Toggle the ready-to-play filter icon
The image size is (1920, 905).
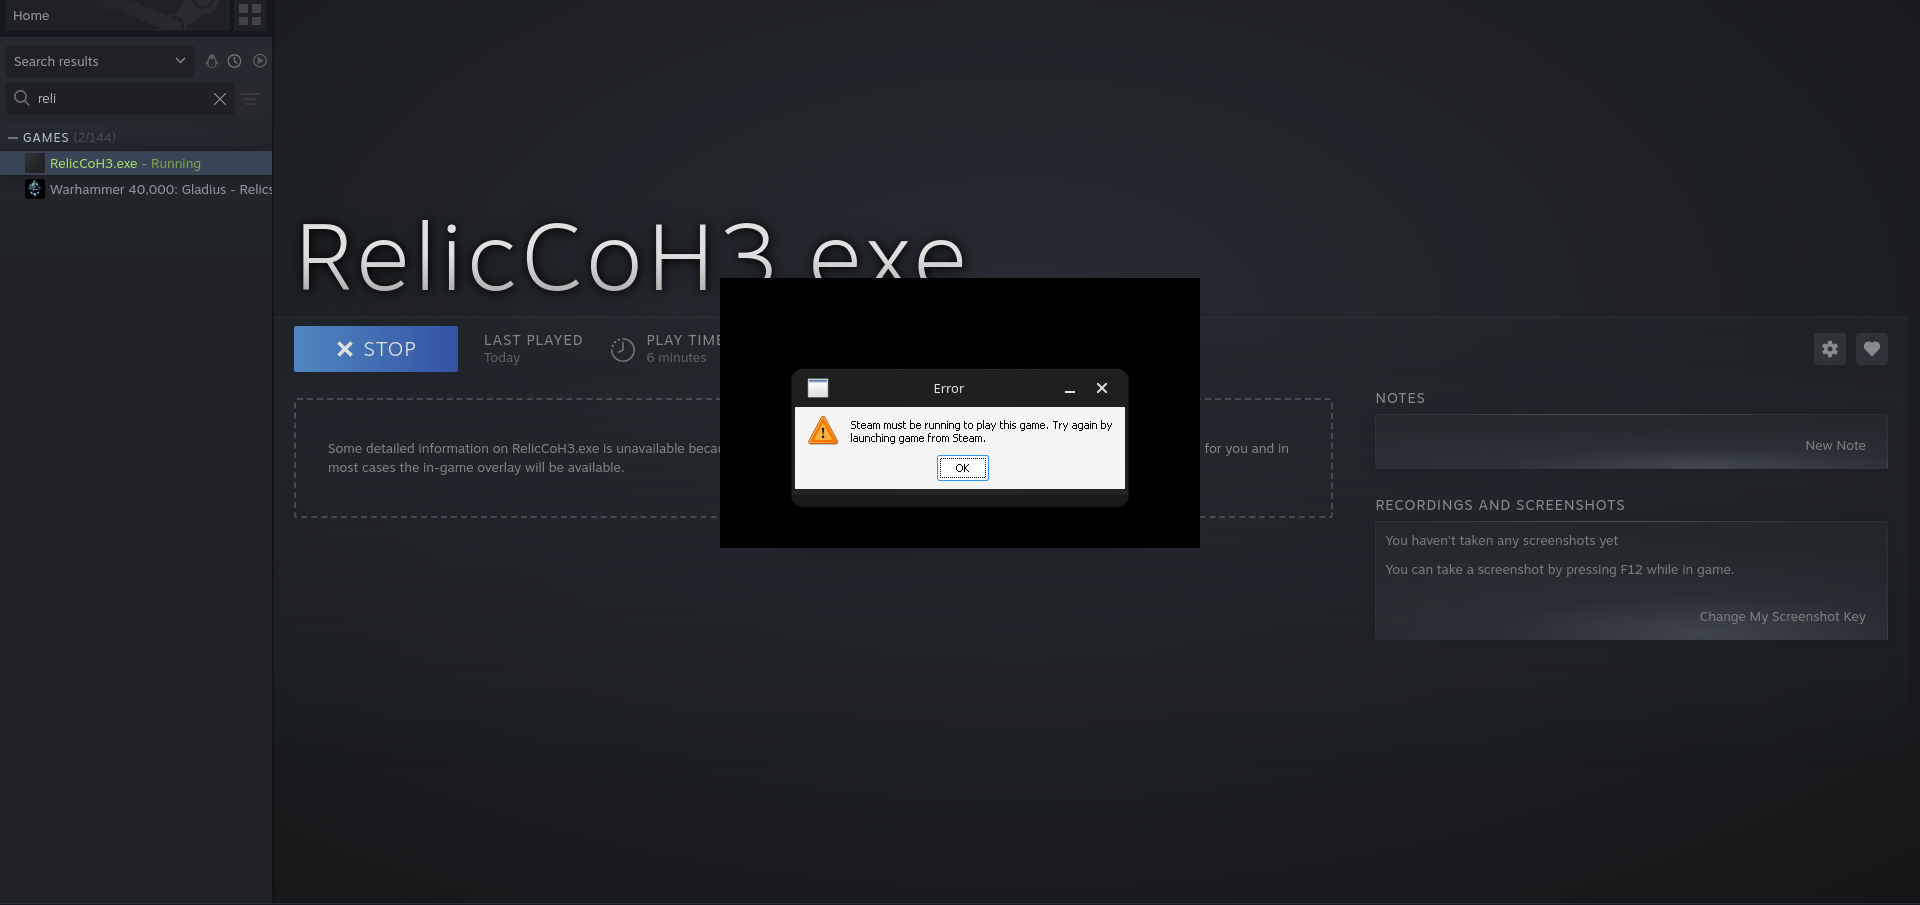pos(260,61)
